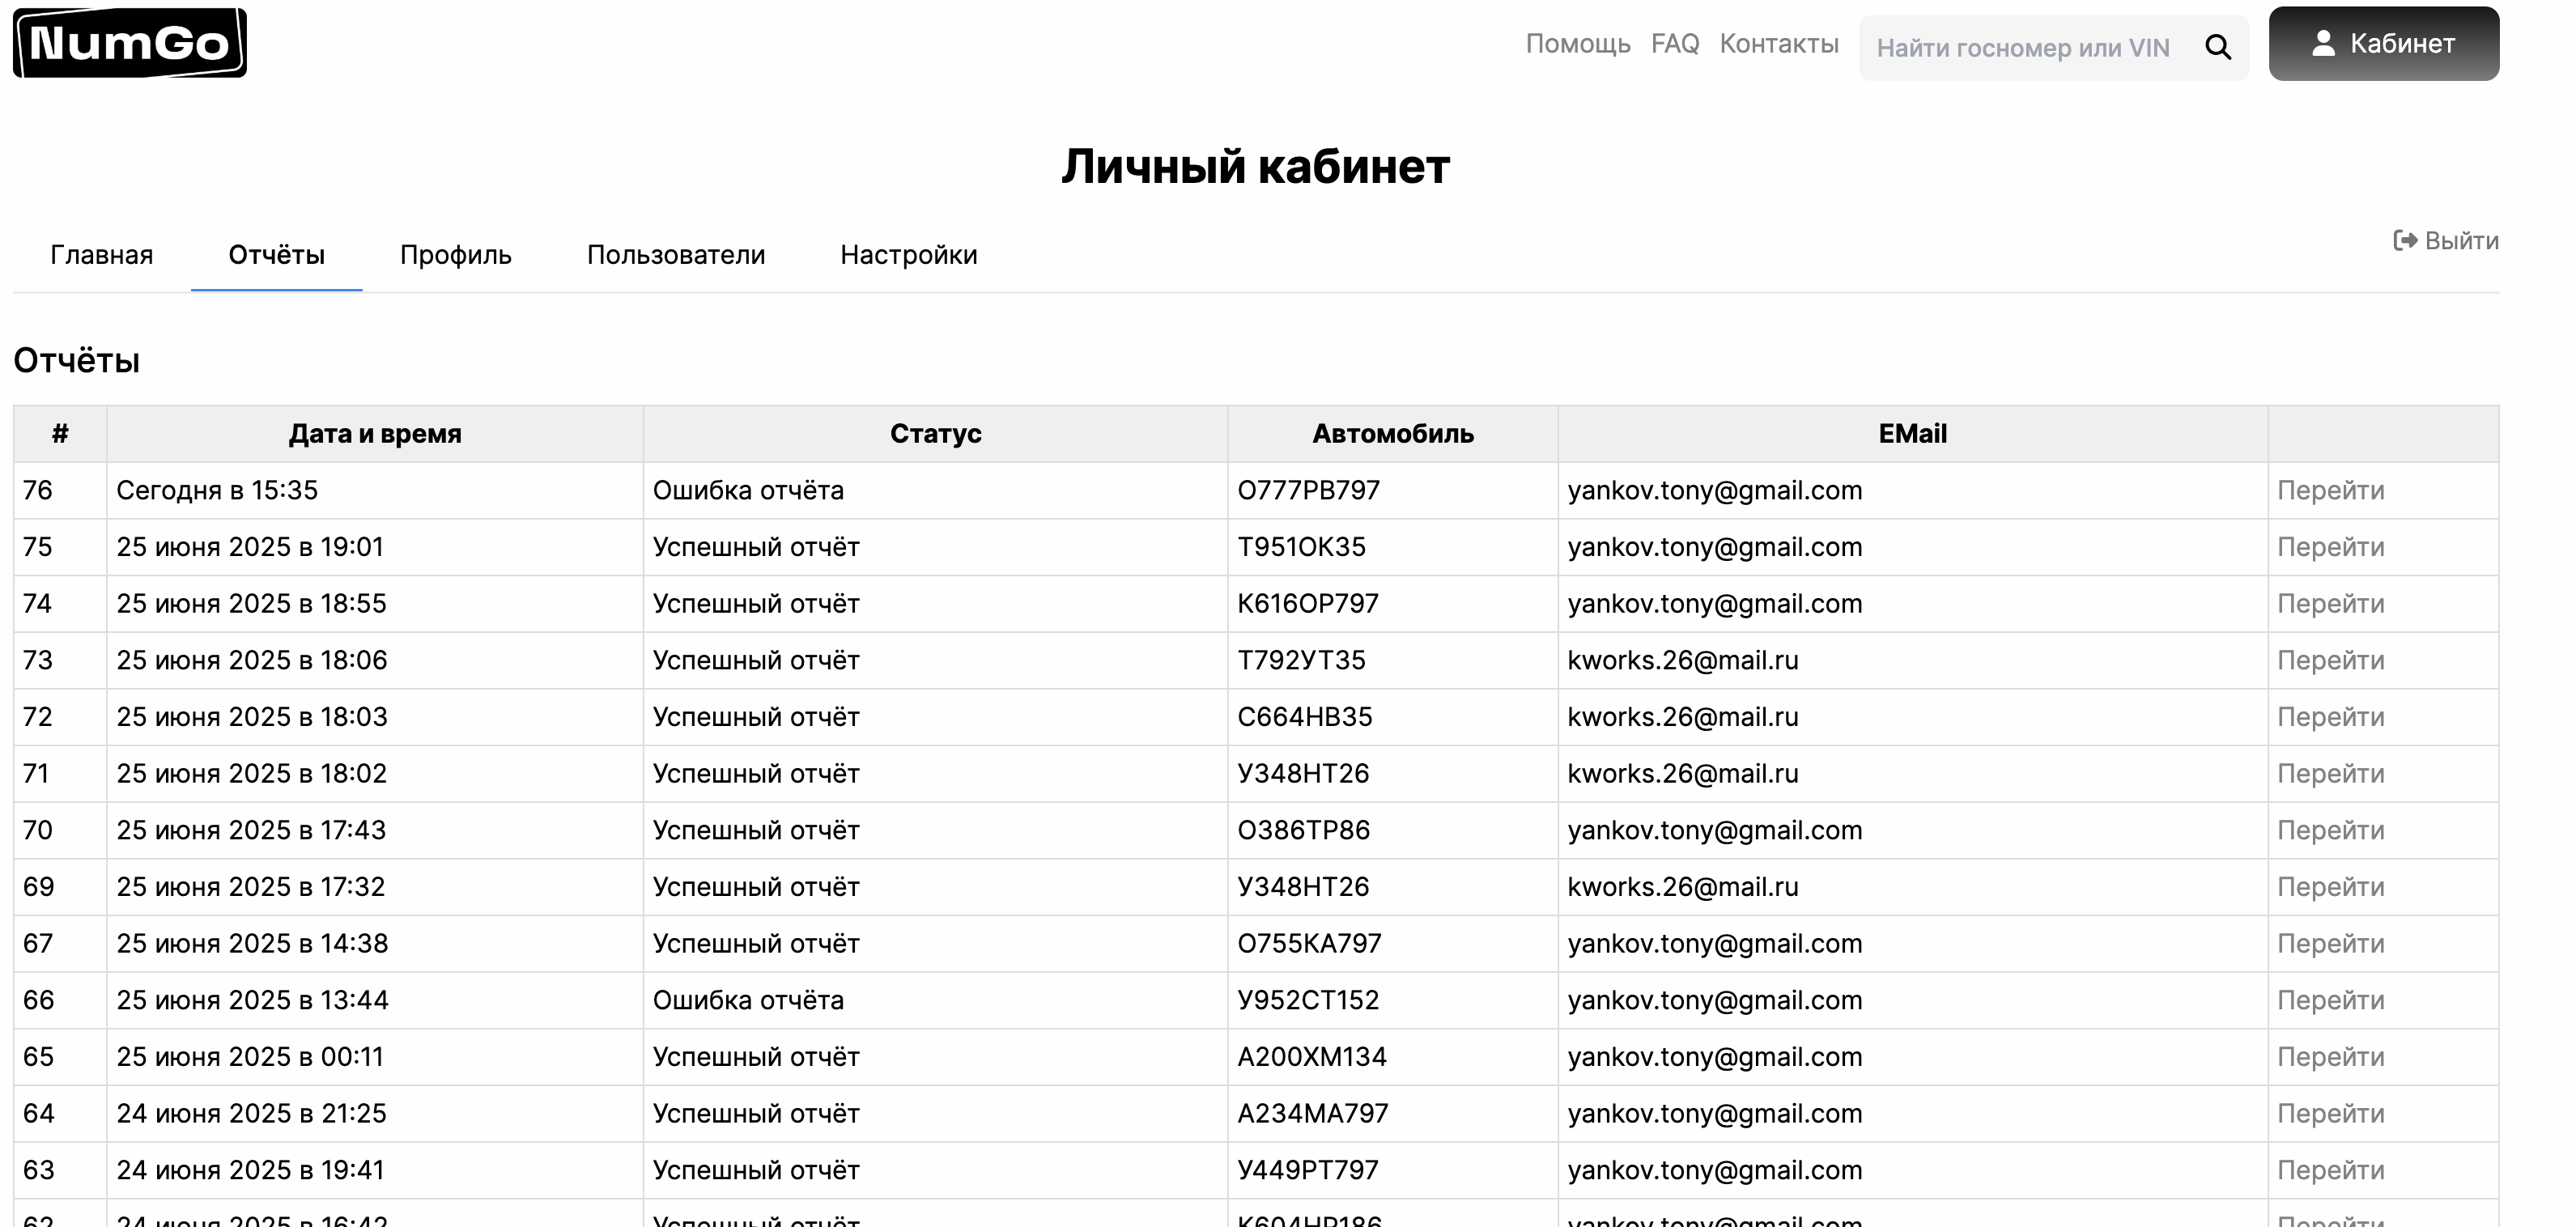Click the Выйти logout icon

point(2404,240)
